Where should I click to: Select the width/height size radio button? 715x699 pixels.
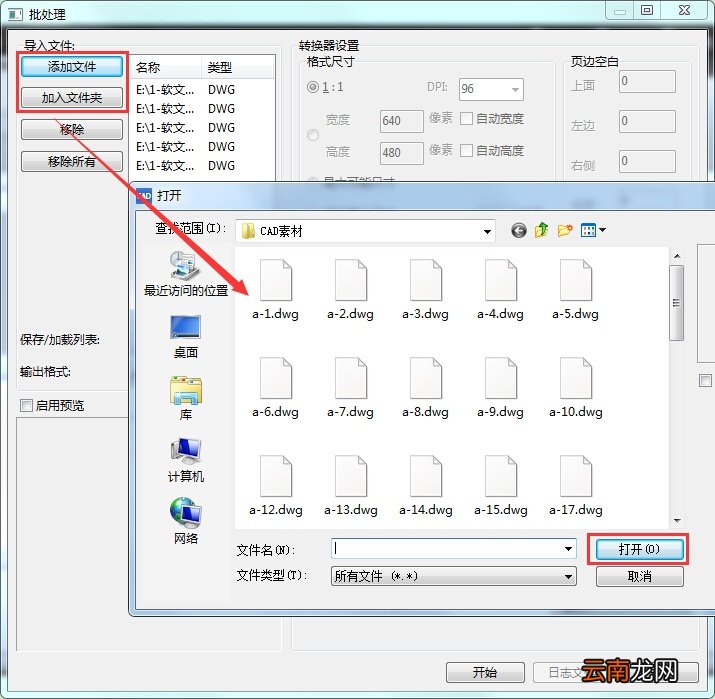[x=313, y=135]
